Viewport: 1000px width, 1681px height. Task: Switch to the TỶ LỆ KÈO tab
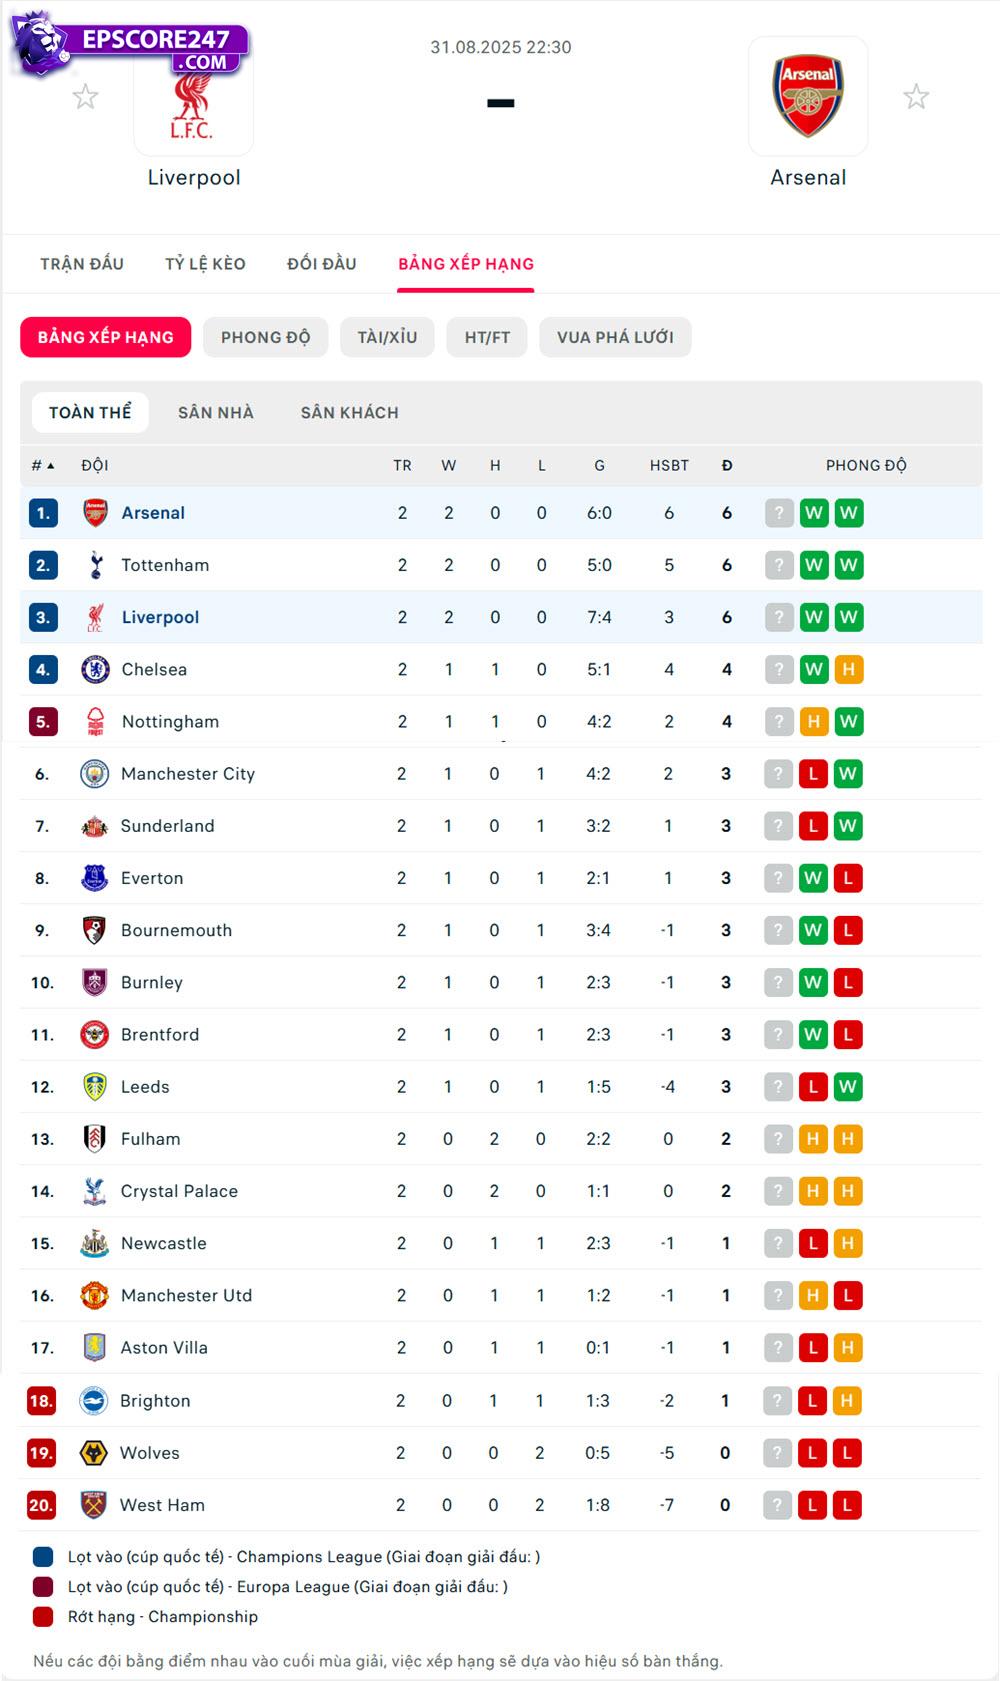click(x=205, y=264)
